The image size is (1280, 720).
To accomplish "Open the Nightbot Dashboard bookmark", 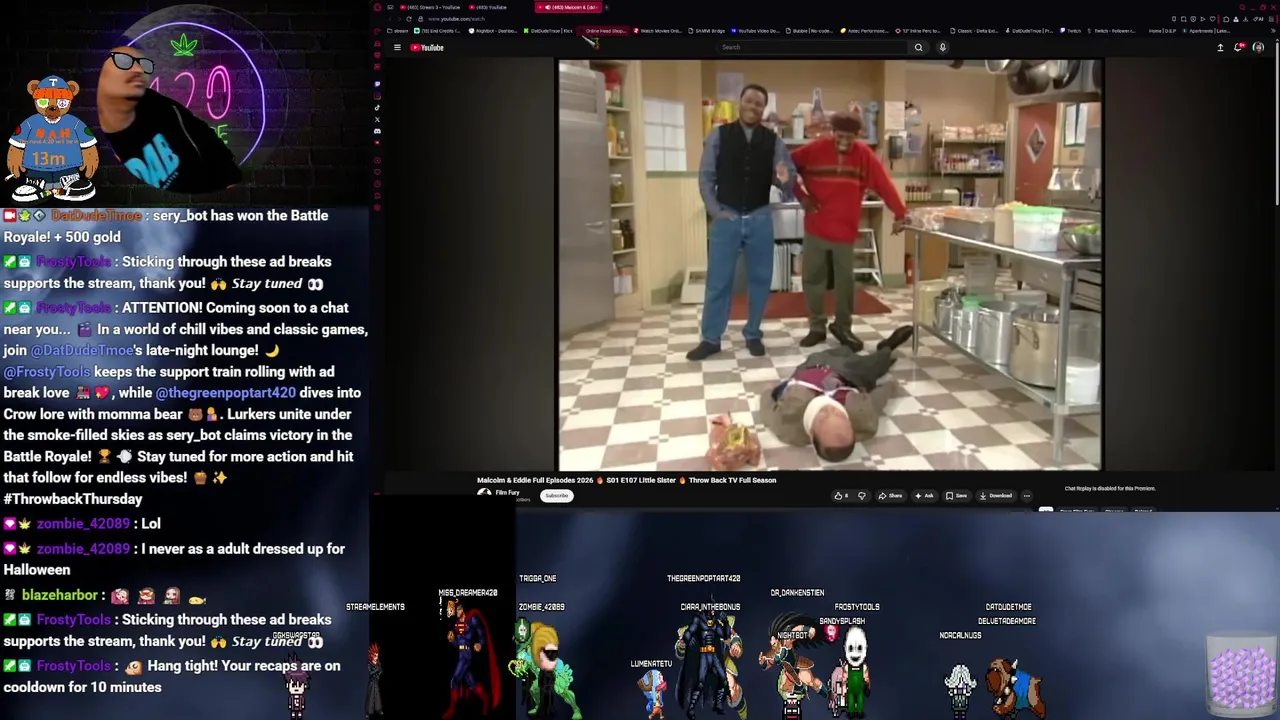I will point(493,31).
